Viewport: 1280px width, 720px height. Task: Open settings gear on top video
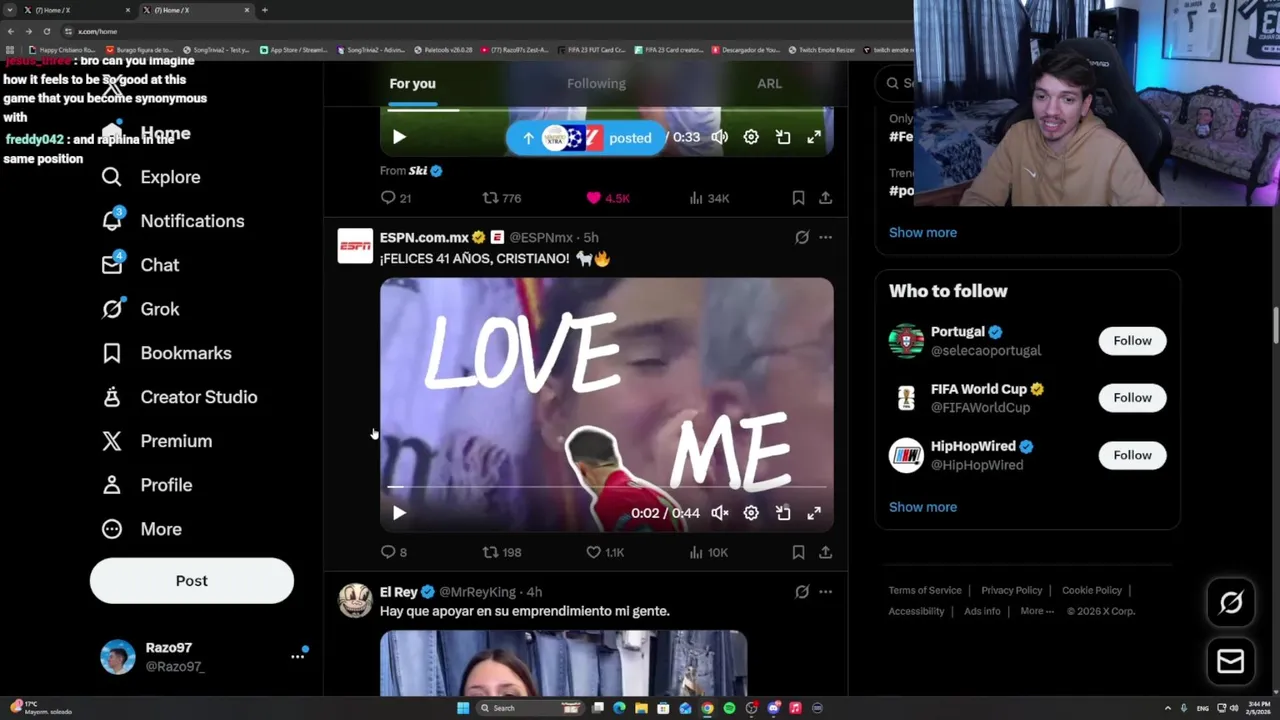pyautogui.click(x=751, y=137)
